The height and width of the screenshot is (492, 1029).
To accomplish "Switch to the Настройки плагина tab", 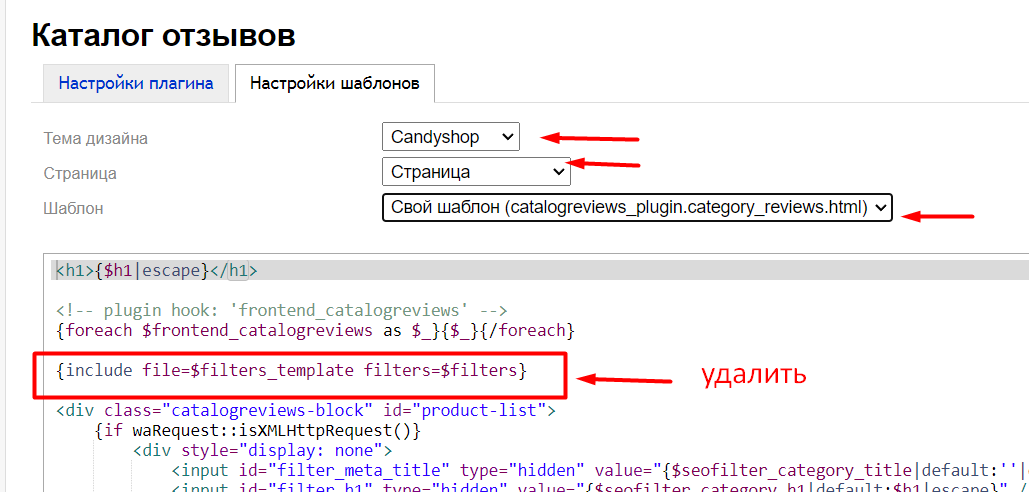I will [x=136, y=83].
